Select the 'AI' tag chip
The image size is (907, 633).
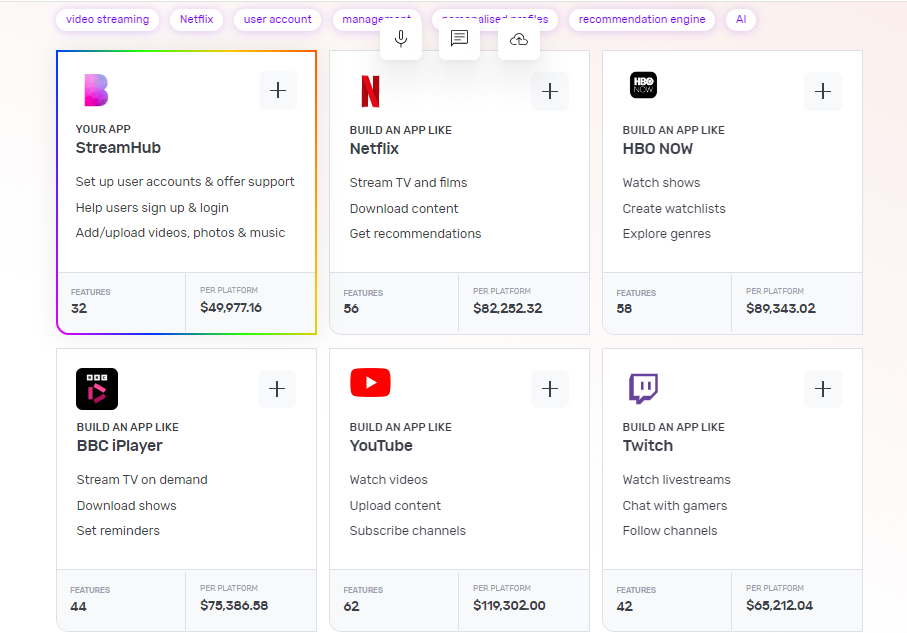coord(741,19)
